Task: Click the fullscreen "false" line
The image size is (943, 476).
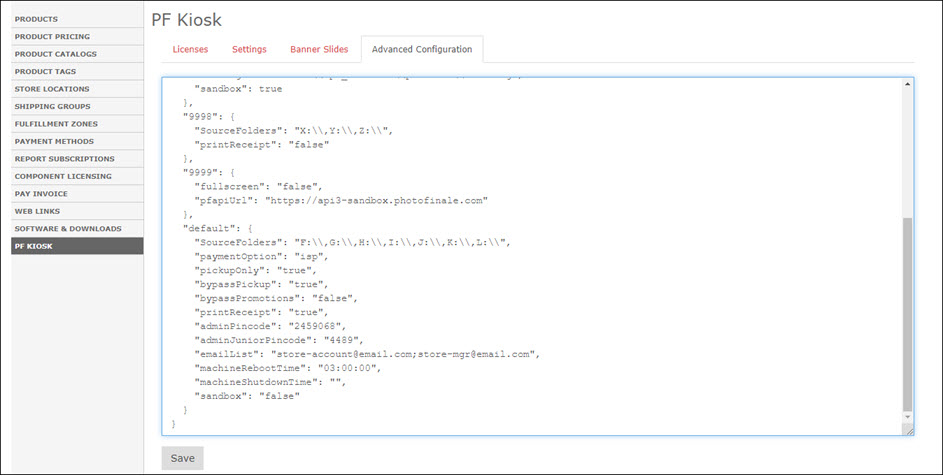Action: [x=259, y=187]
